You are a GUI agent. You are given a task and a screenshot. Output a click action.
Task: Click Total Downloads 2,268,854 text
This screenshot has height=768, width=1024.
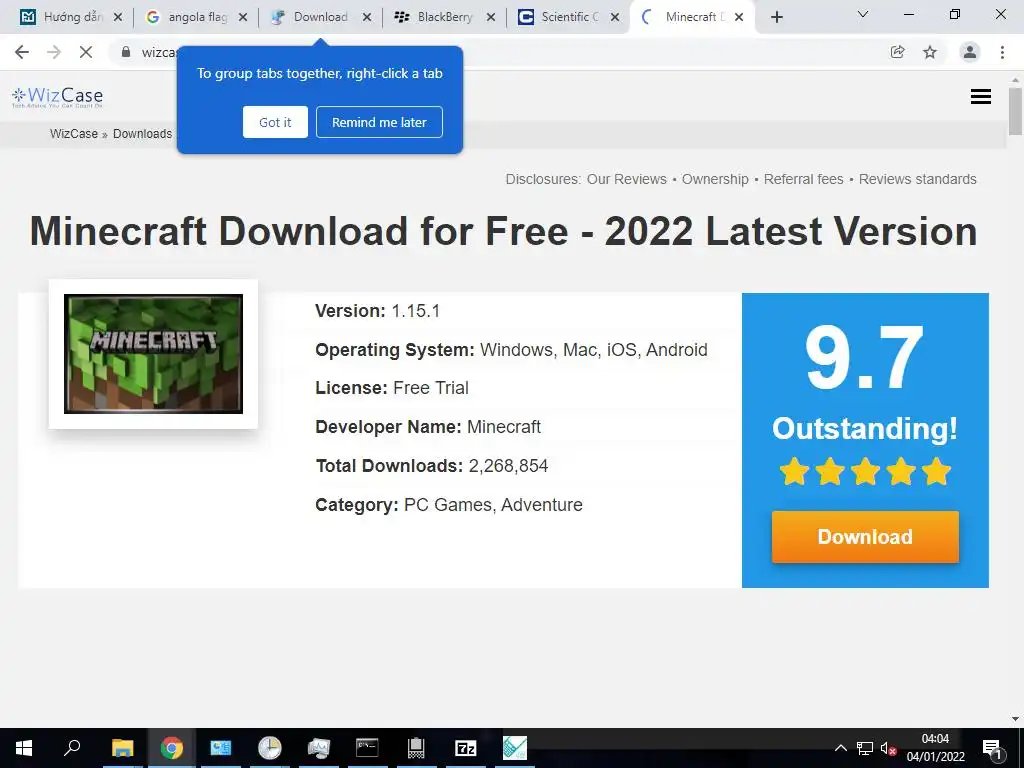(x=432, y=466)
